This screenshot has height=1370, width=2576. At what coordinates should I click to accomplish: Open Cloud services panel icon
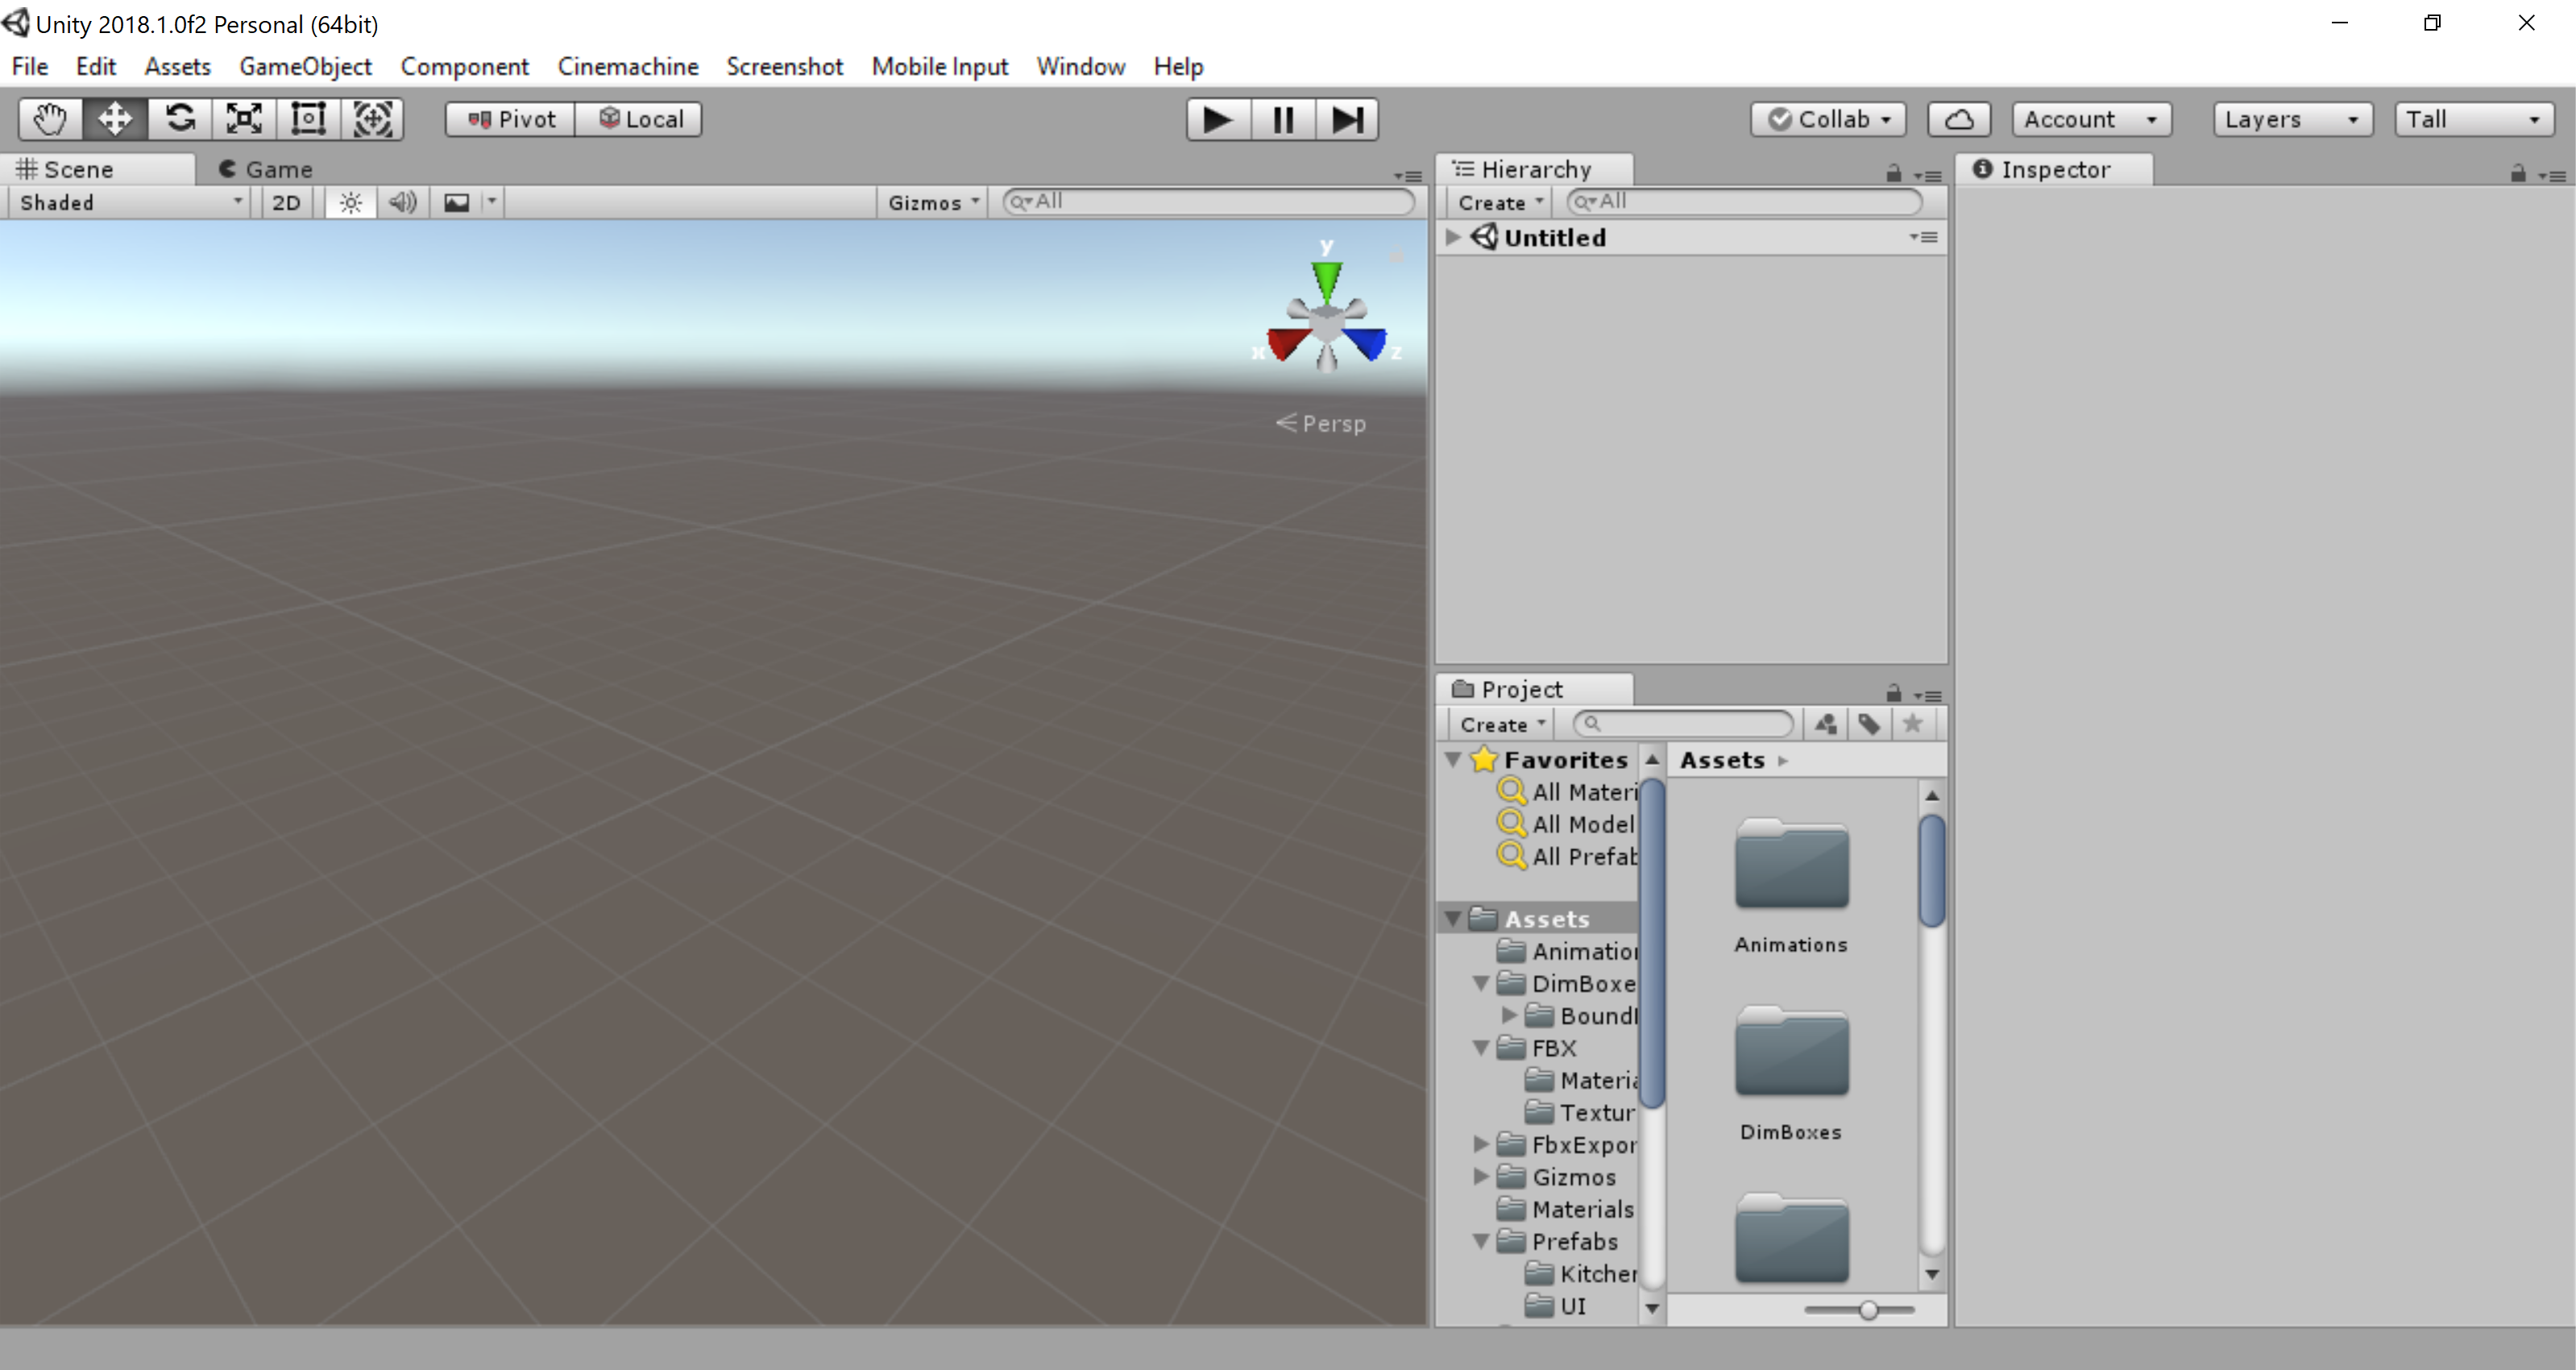point(1958,120)
